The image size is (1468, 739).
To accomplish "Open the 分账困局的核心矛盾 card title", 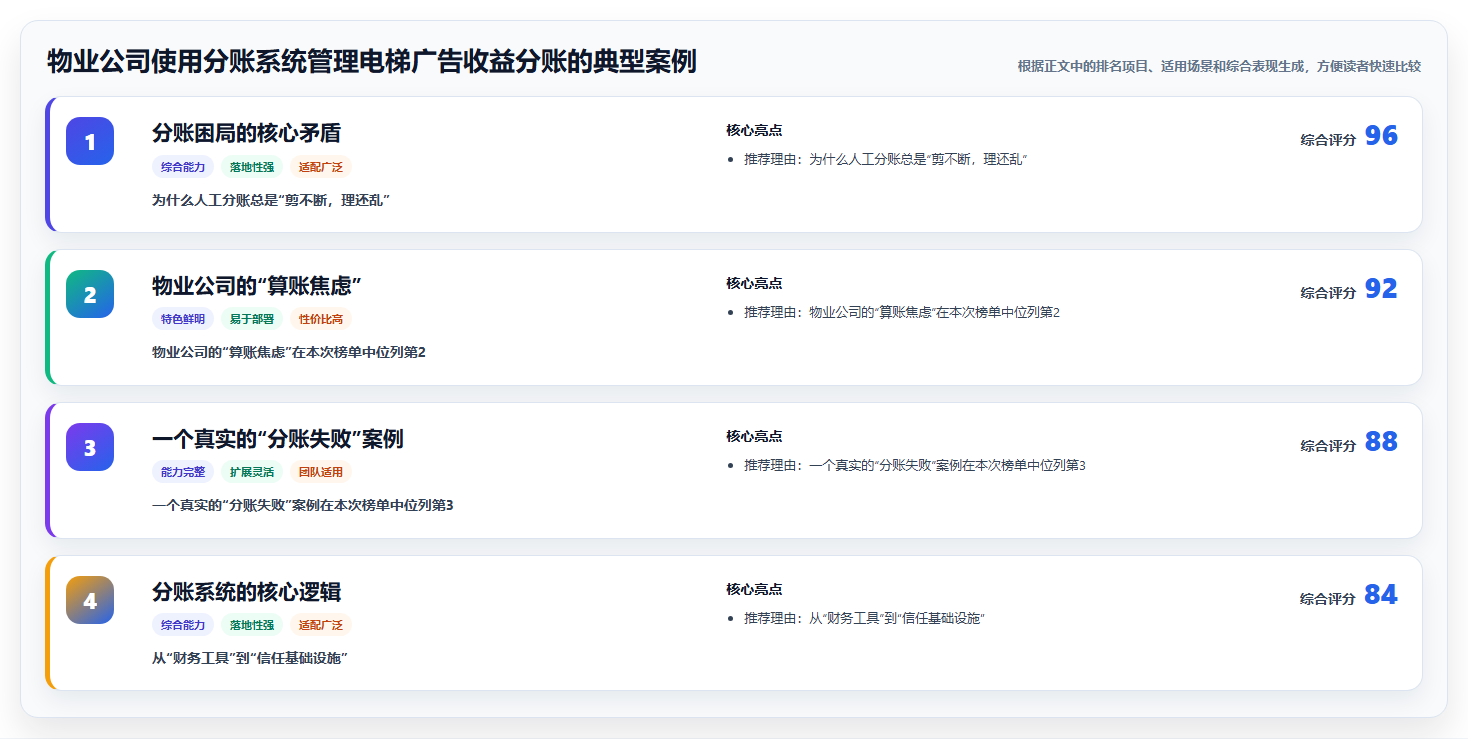I will [246, 133].
